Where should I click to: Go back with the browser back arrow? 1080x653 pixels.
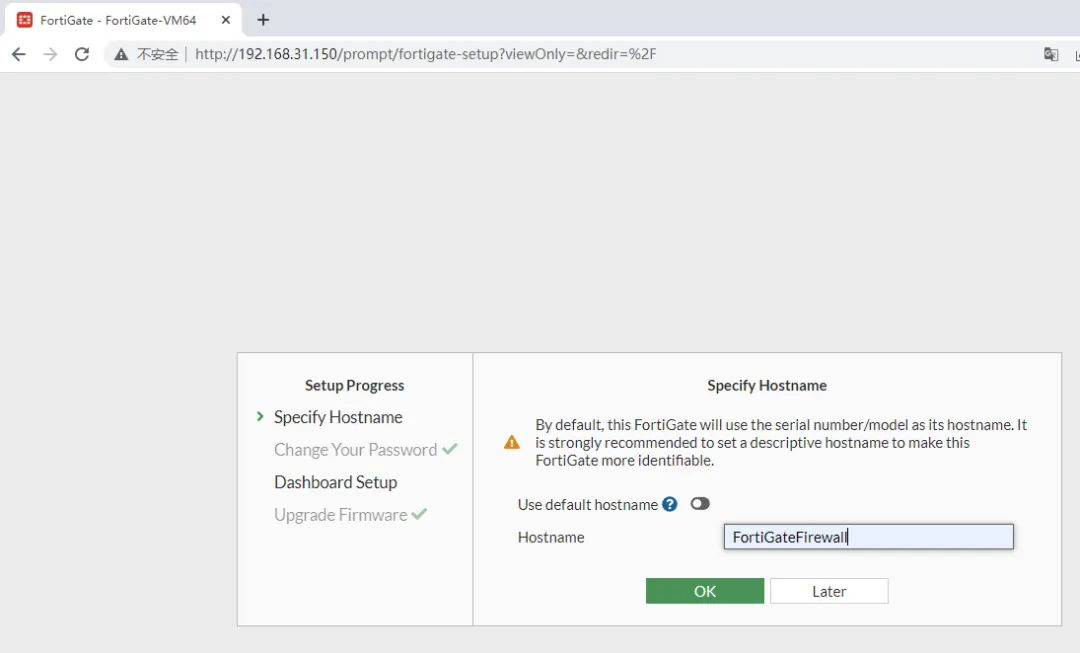19,54
